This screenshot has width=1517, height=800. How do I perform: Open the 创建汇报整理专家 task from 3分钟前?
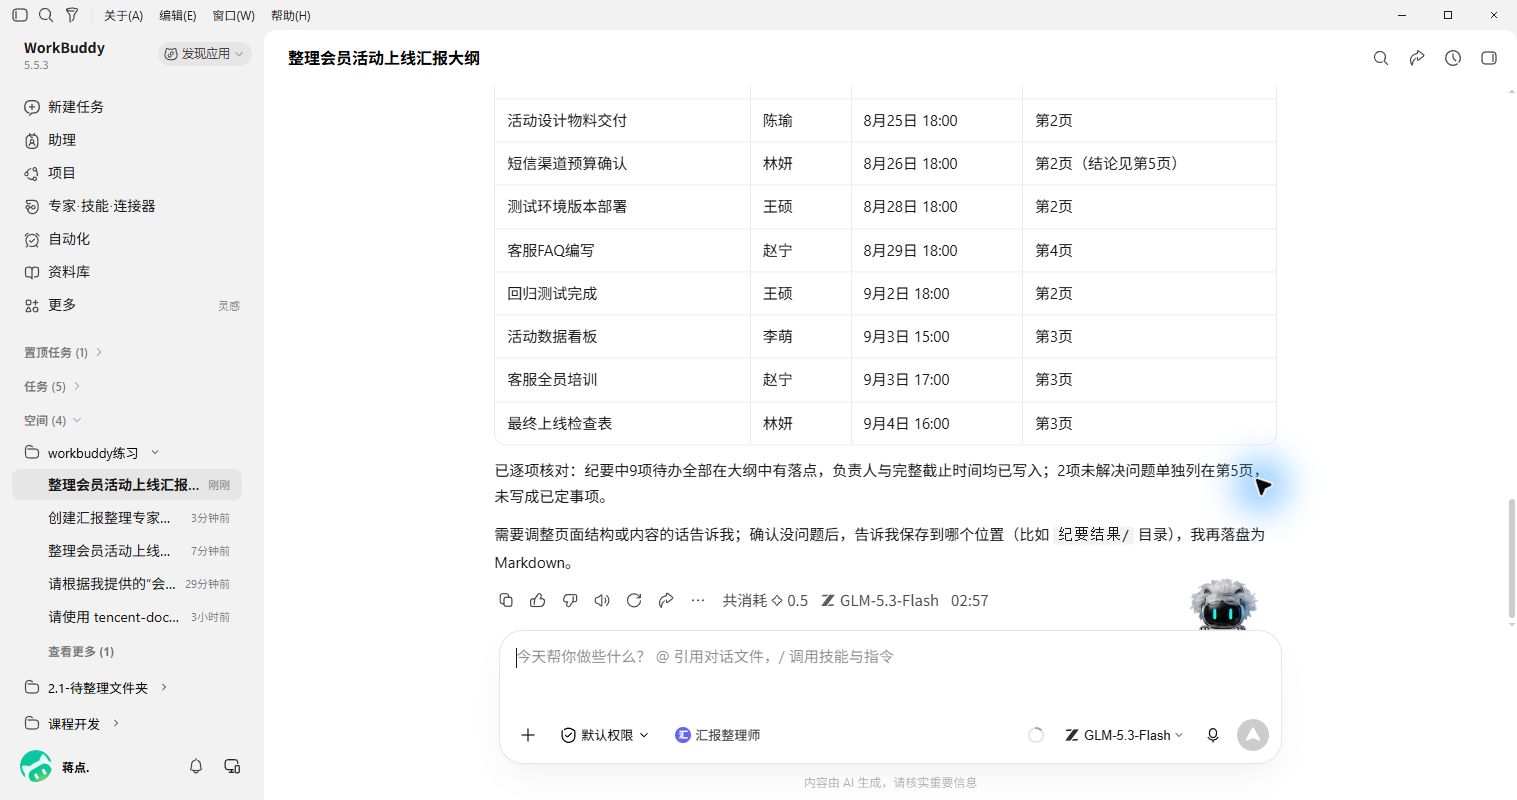pos(127,518)
